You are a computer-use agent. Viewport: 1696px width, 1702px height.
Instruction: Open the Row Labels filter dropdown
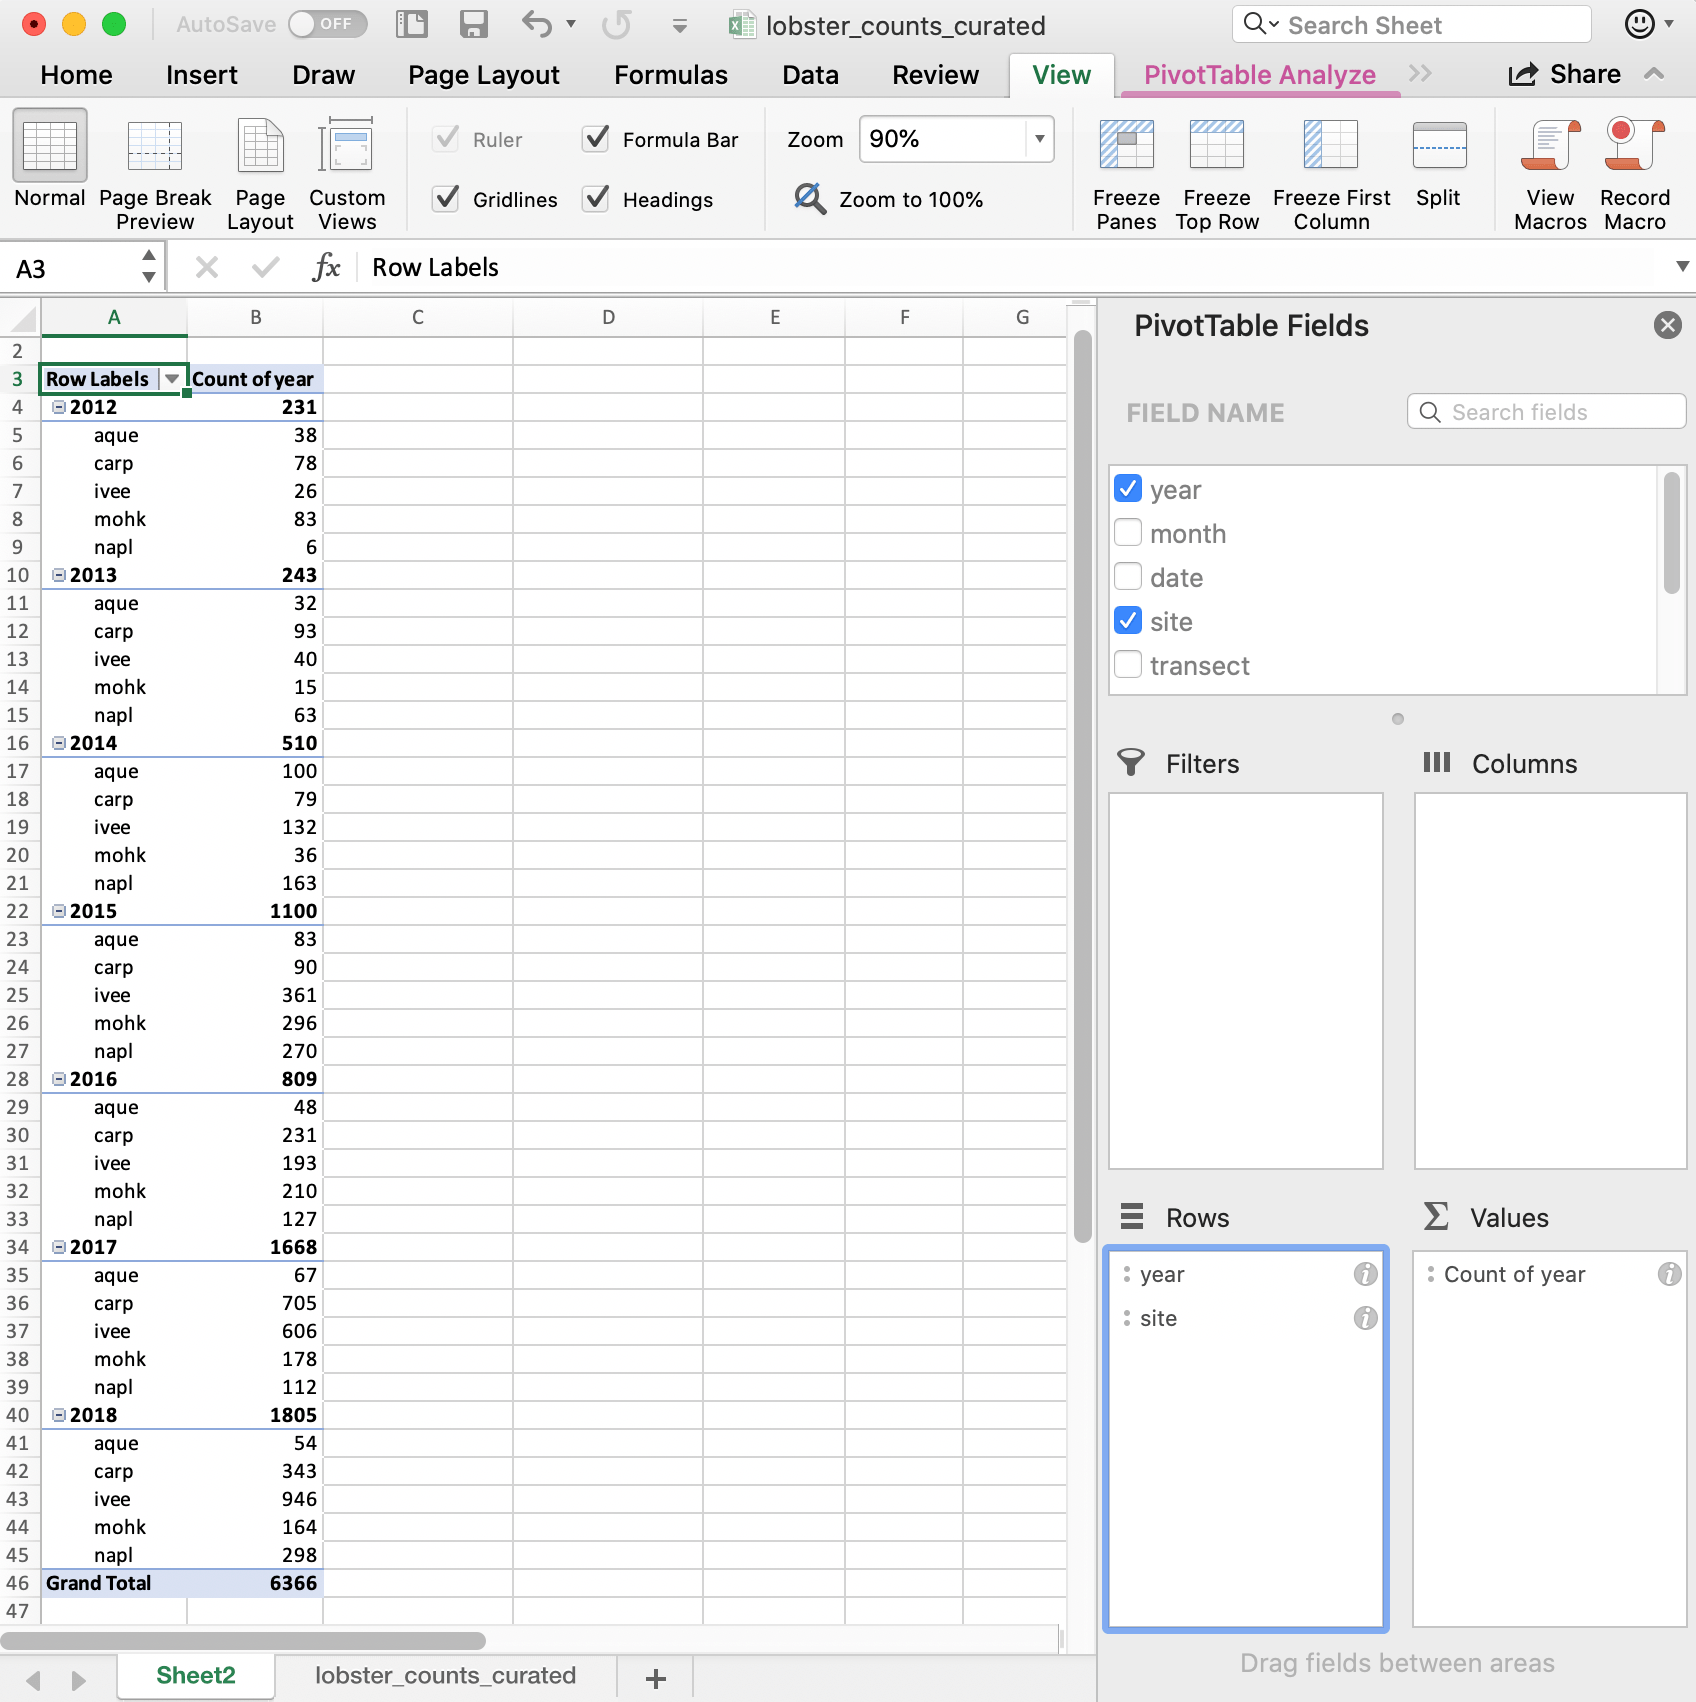pyautogui.click(x=172, y=378)
